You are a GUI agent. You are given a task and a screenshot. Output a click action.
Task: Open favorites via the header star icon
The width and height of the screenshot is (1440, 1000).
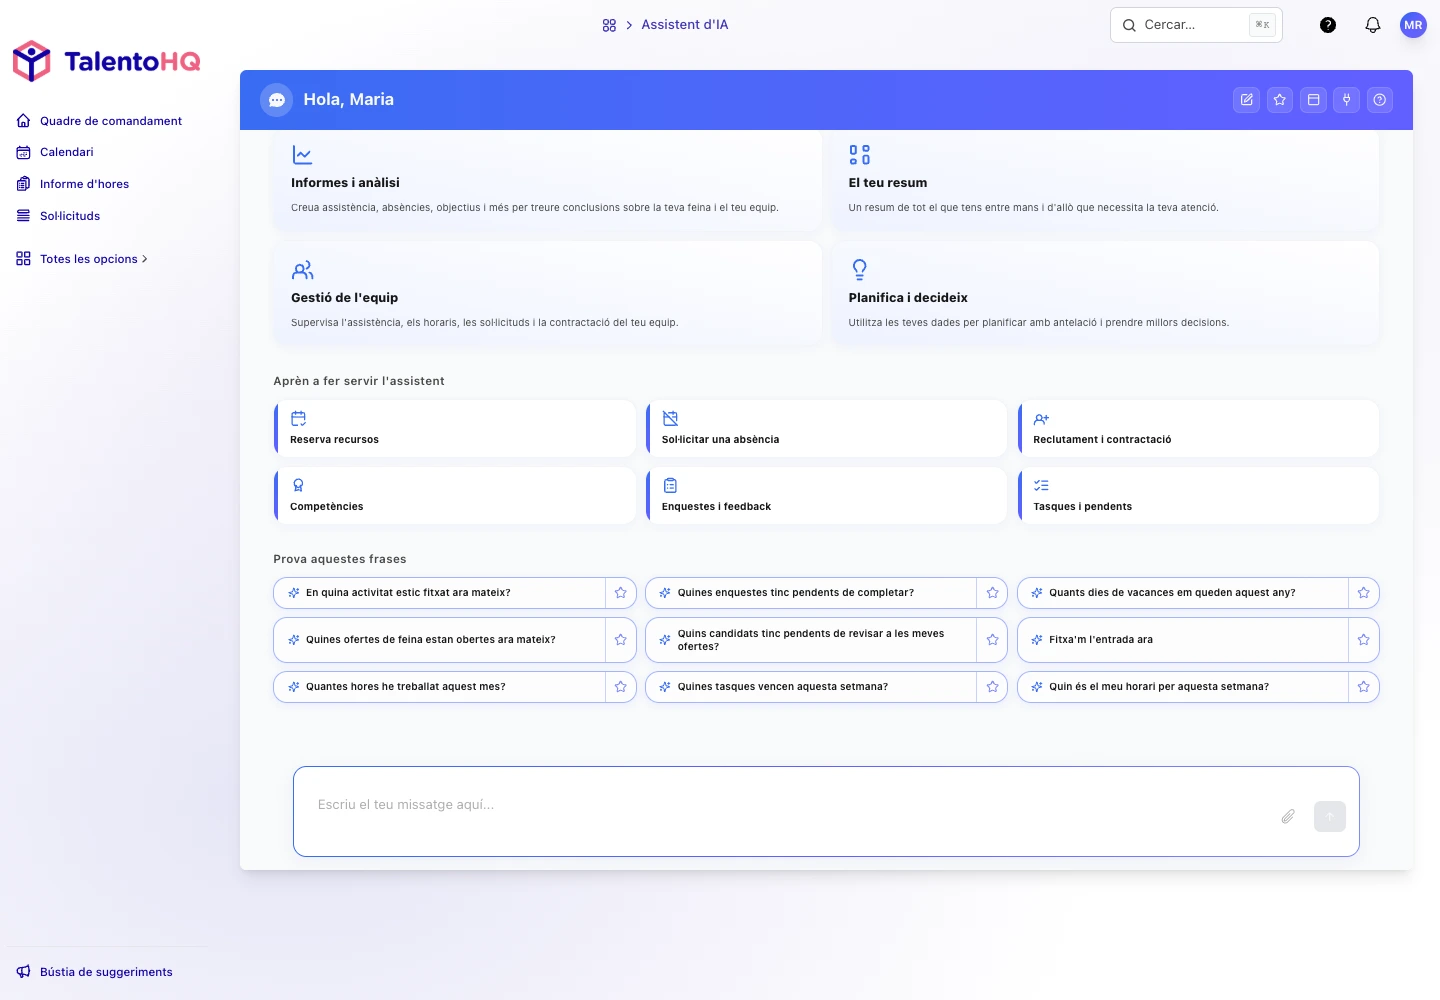[1280, 100]
